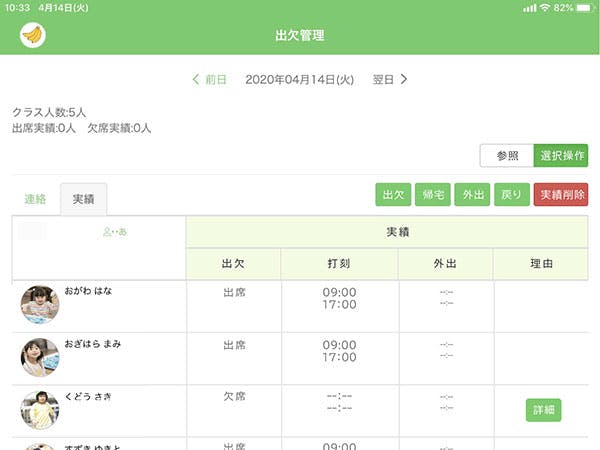The height and width of the screenshot is (450, 600).
Task: Select おがわ はな's photo
Action: pyautogui.click(x=40, y=305)
